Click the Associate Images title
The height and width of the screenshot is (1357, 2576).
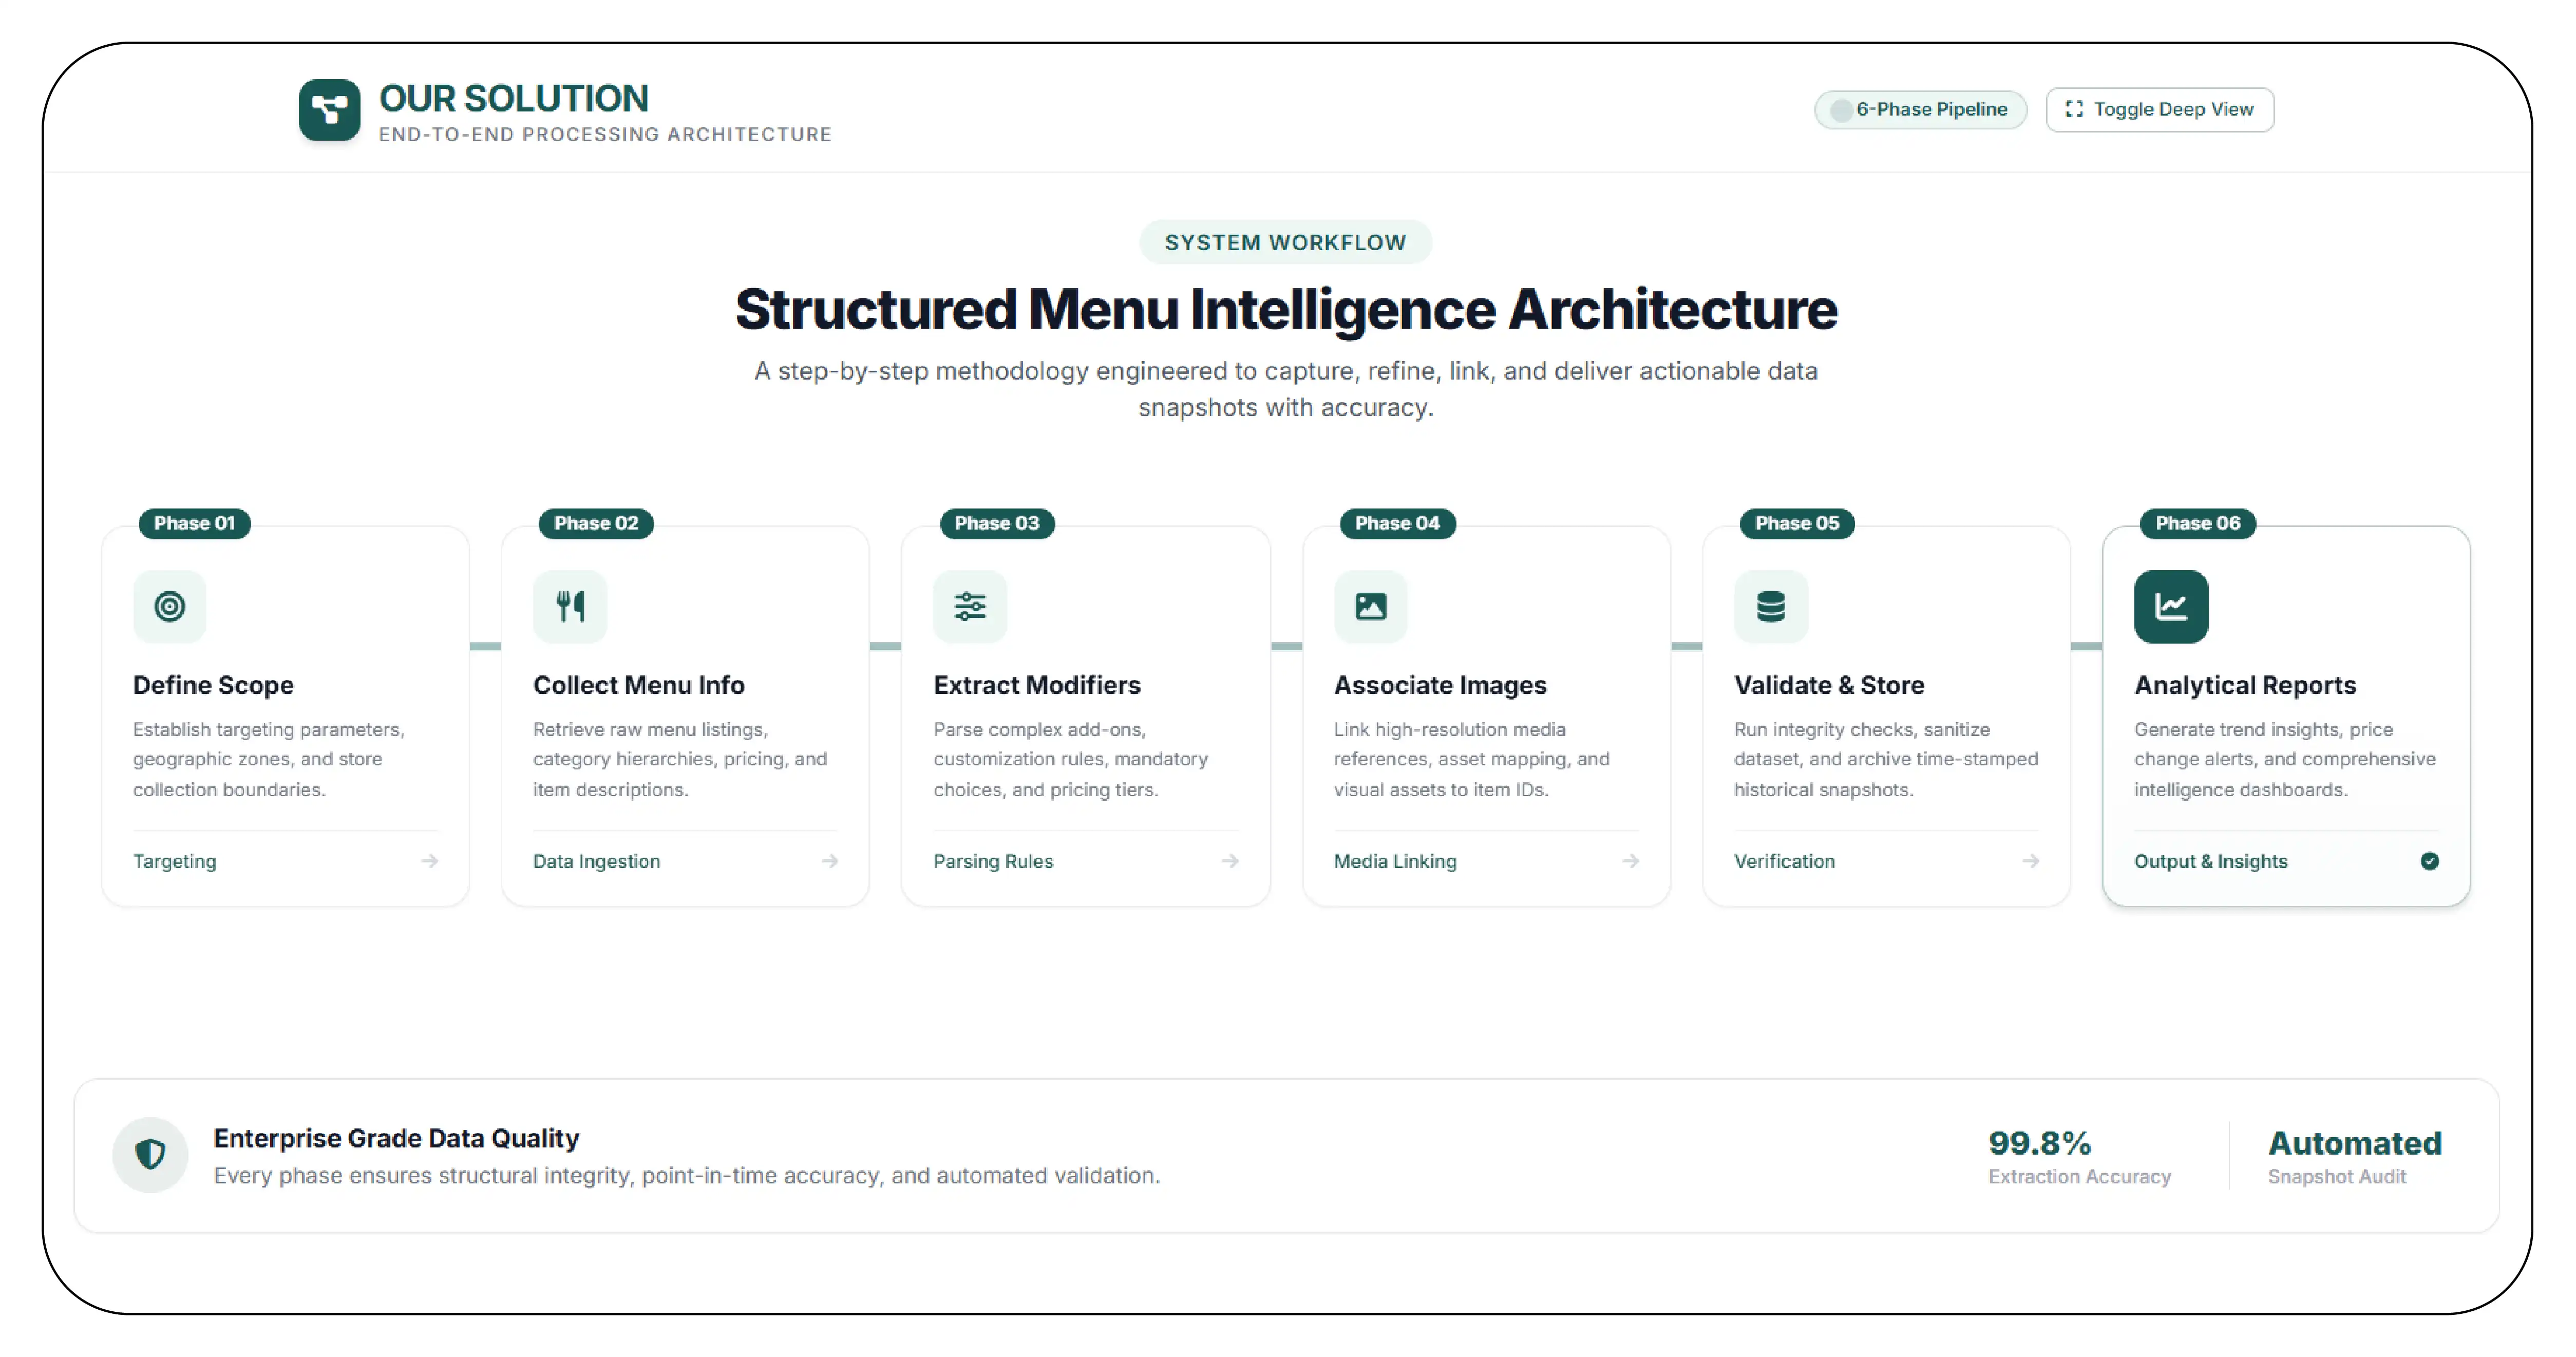point(1440,685)
